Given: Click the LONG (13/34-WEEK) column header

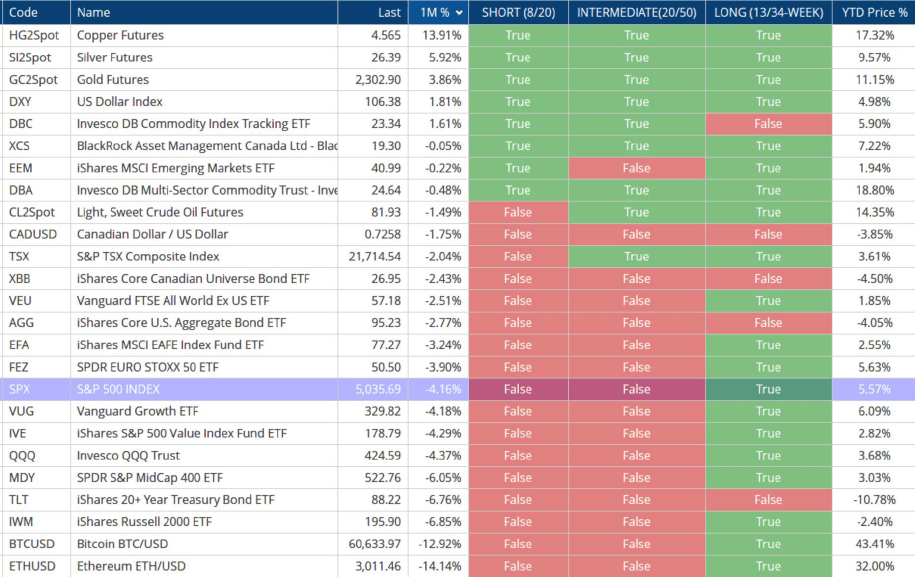Looking at the screenshot, I should coord(768,13).
